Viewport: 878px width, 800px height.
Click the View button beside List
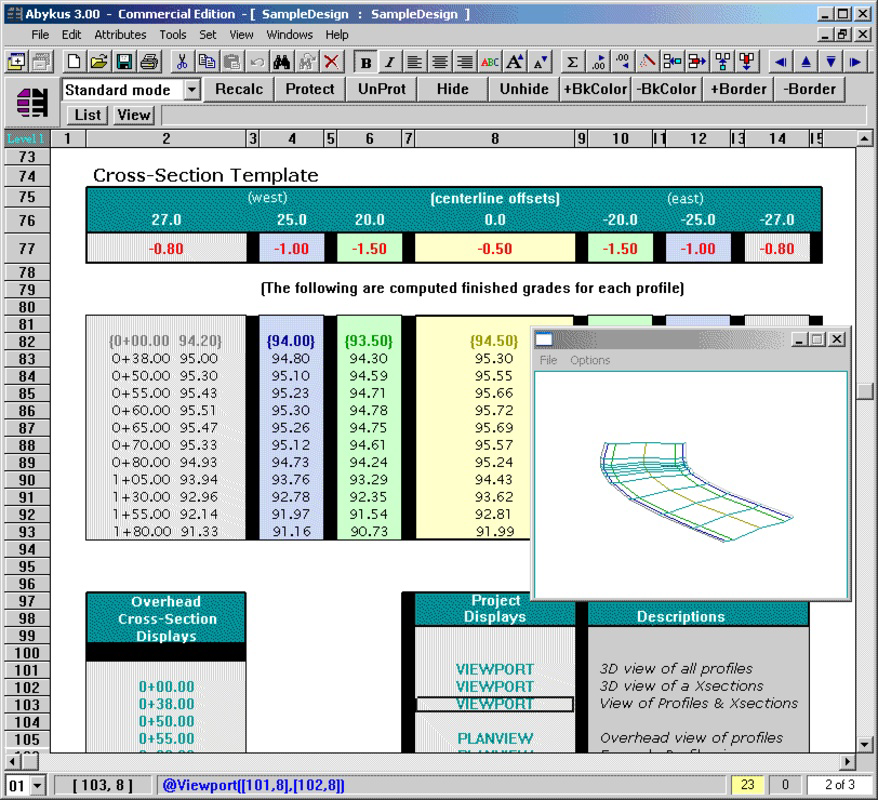pyautogui.click(x=133, y=115)
